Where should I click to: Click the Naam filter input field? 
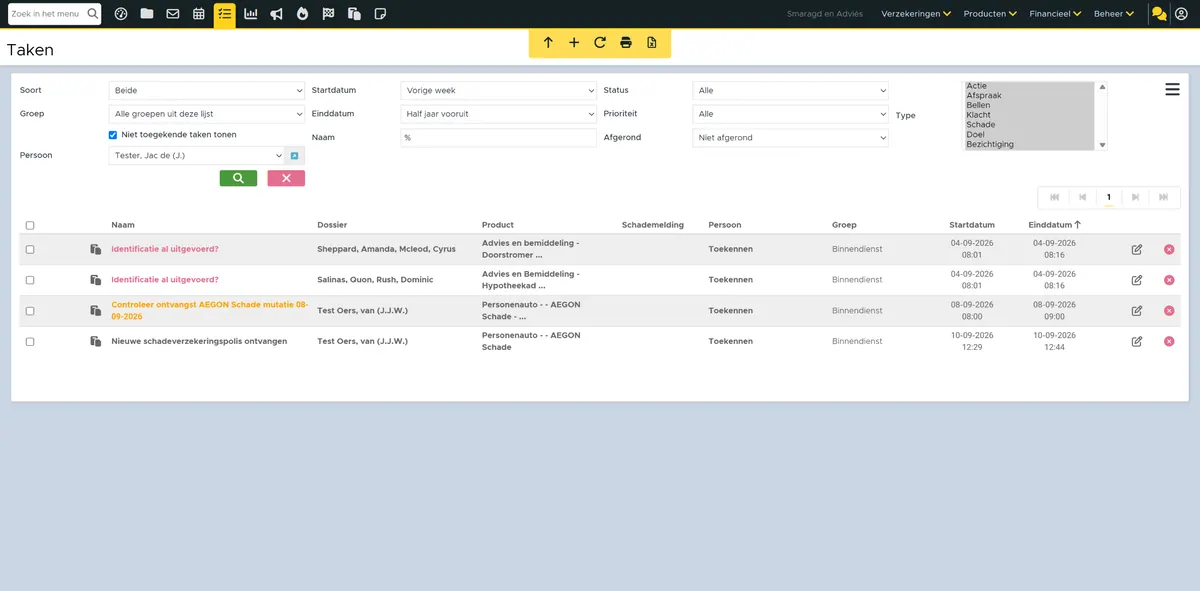coord(498,138)
